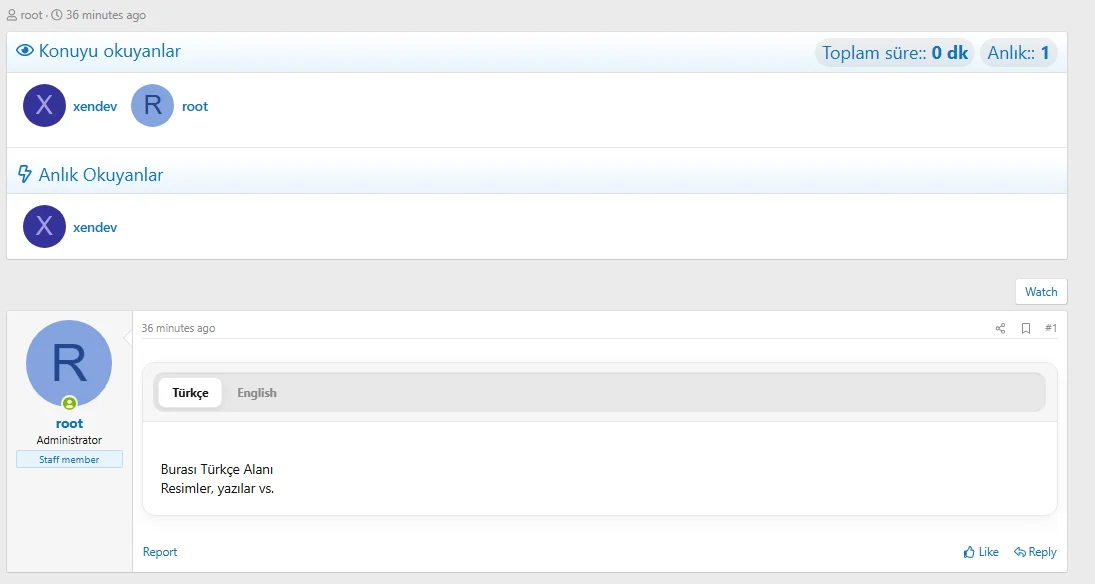The height and width of the screenshot is (584, 1095).
Task: Bookmark the post with the bookmark icon
Action: (x=1026, y=328)
